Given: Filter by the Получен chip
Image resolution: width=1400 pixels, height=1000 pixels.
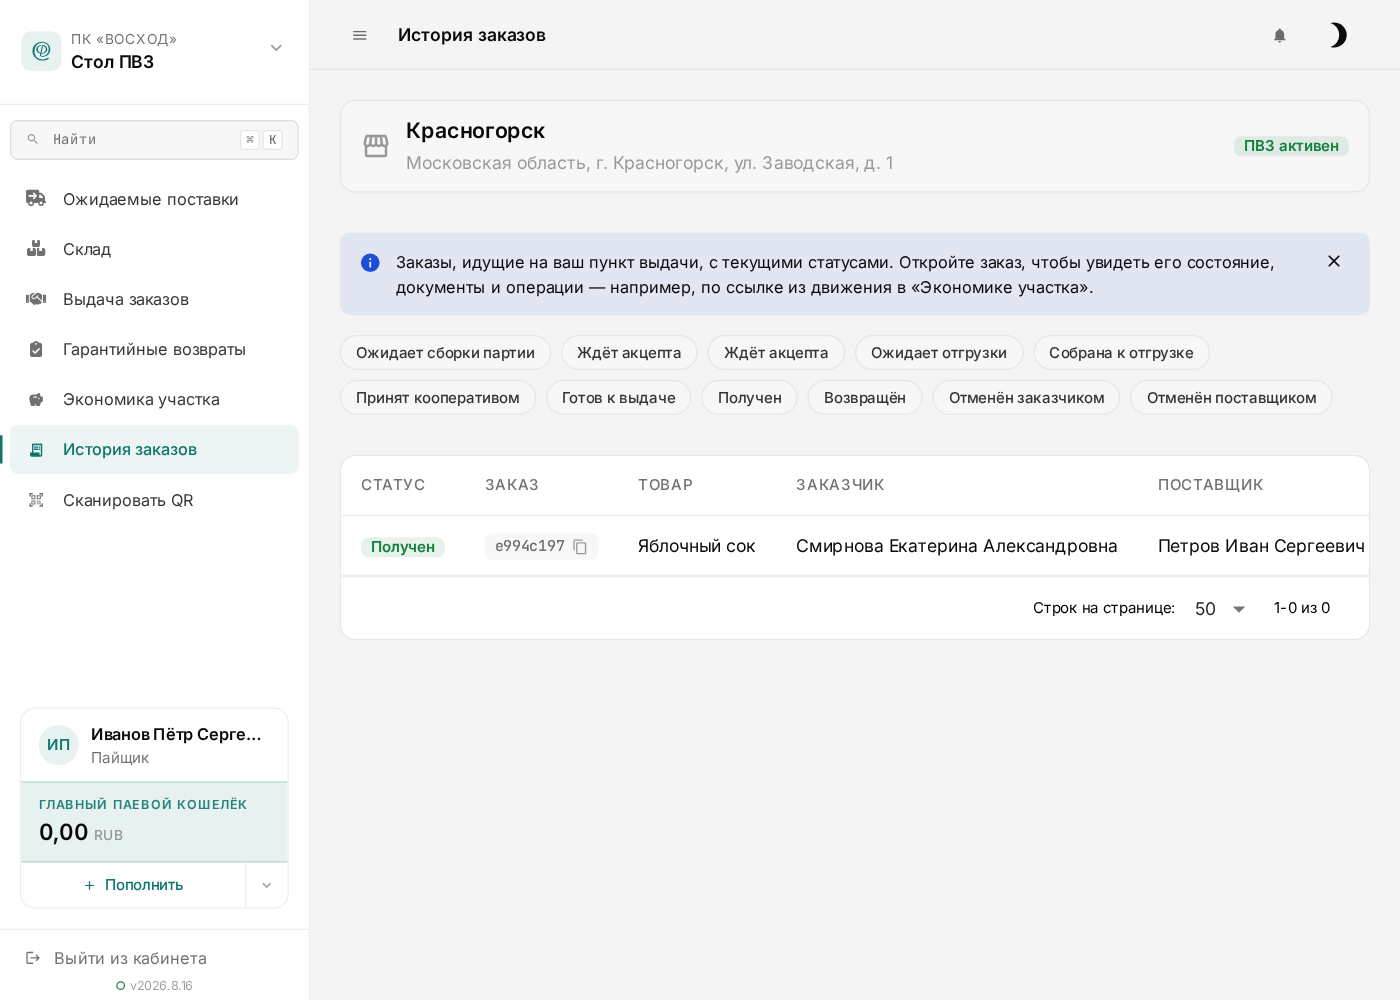Looking at the screenshot, I should tap(750, 398).
